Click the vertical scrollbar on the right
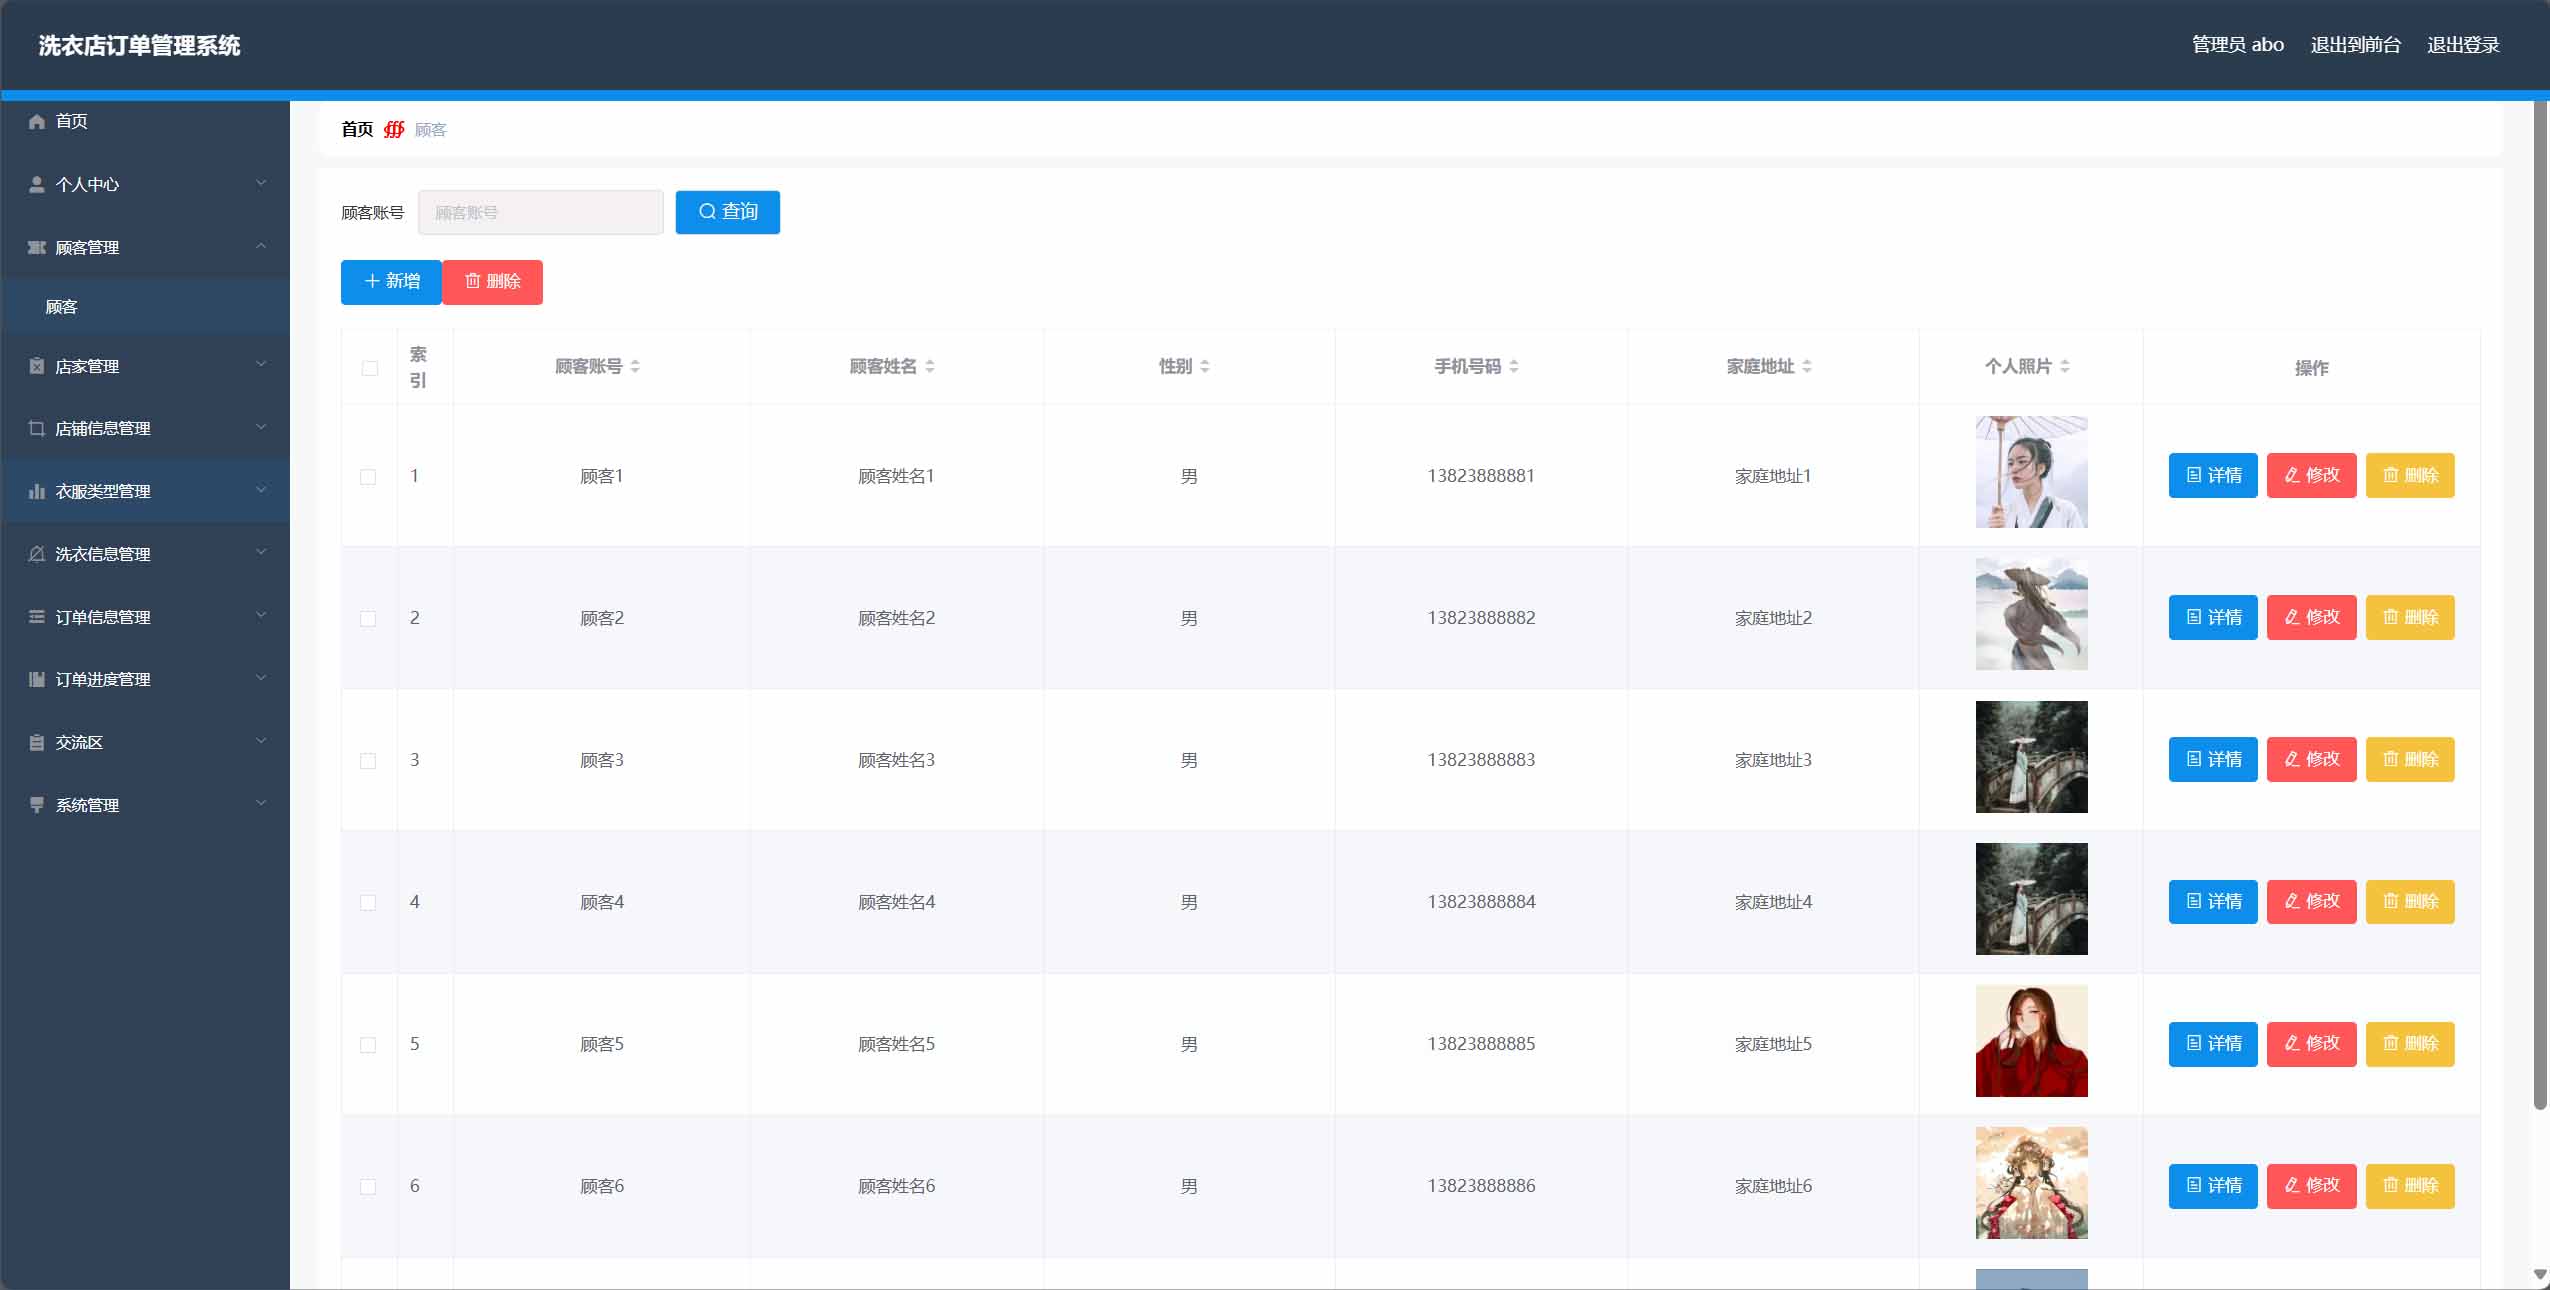The image size is (2550, 1290). (x=2540, y=605)
